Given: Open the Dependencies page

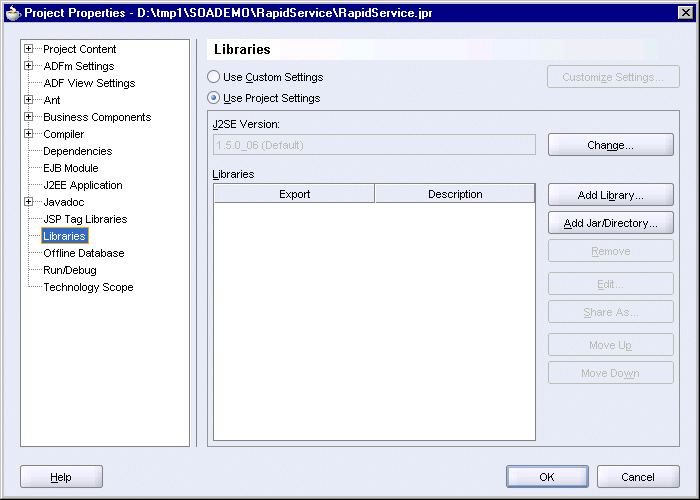Looking at the screenshot, I should pyautogui.click(x=78, y=151).
